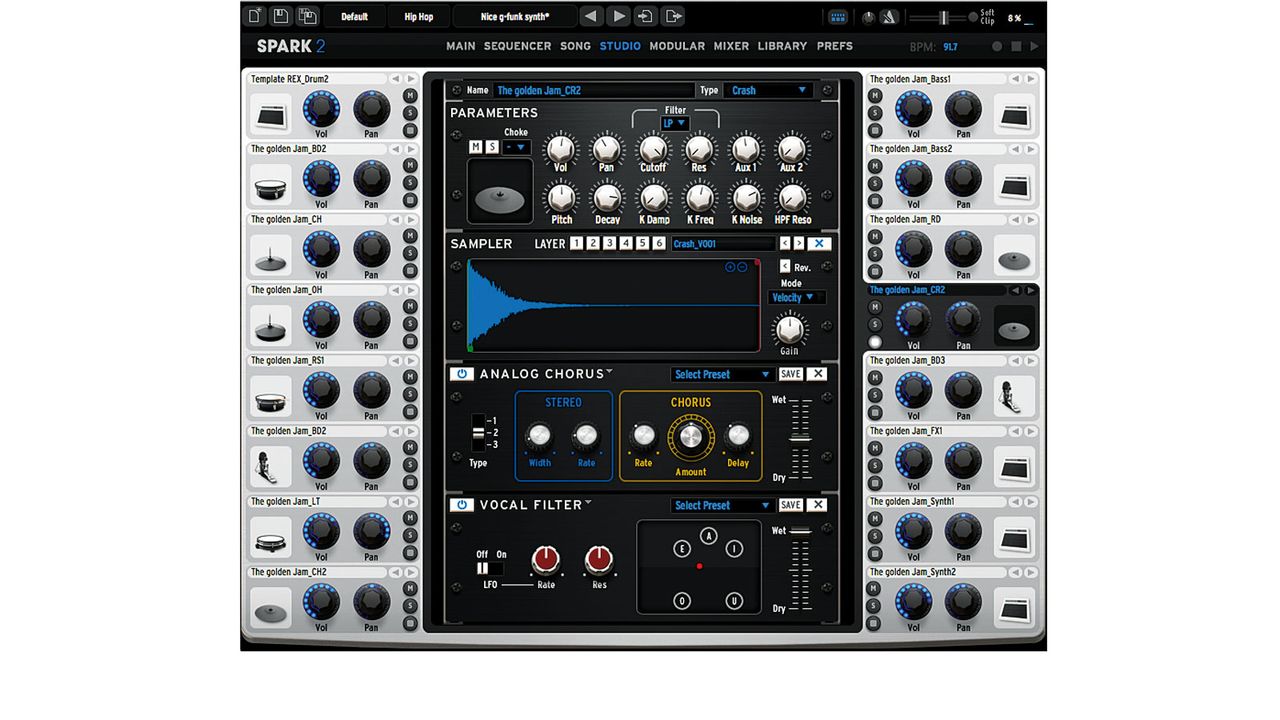Click the Analog Chorus Wet/Dry slider

801,438
